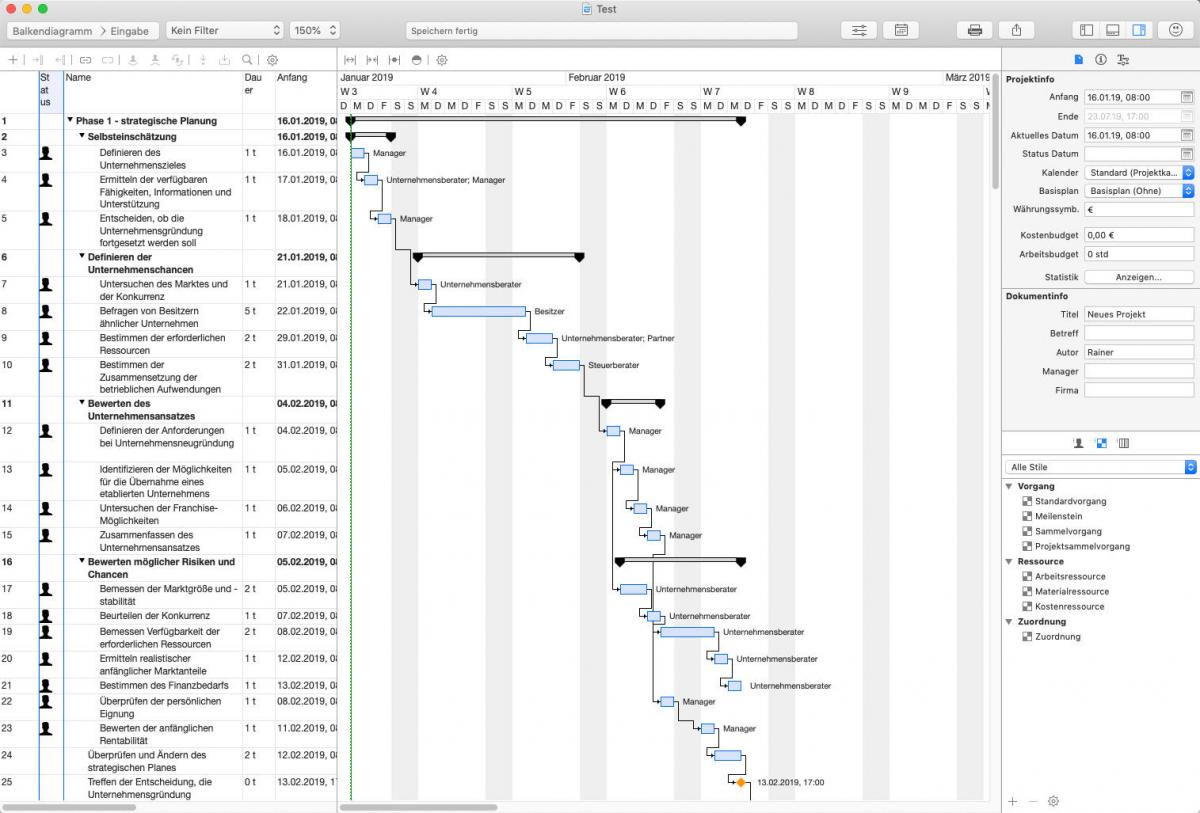Click the Besitzer task bar in Gantt

tap(479, 311)
